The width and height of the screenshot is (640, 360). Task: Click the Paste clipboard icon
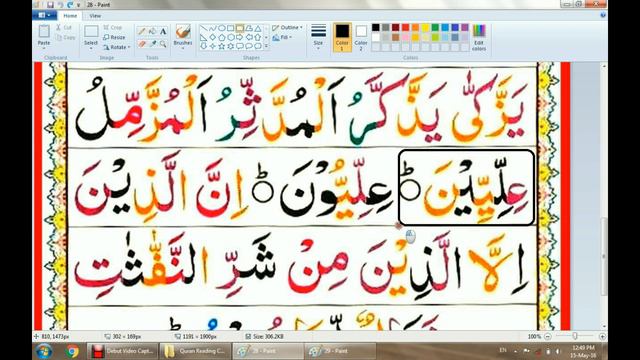(x=44, y=32)
